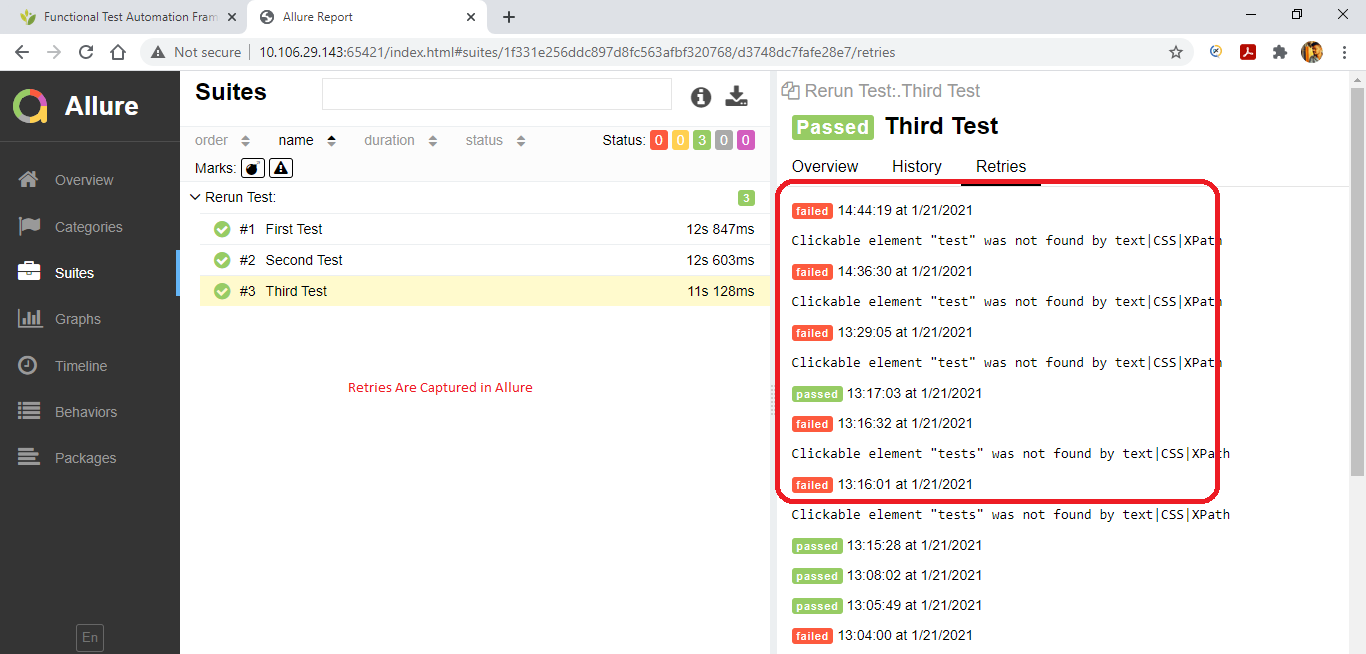Toggle failed status filter showing 0
Screen dimensions: 1366x654
click(x=659, y=140)
